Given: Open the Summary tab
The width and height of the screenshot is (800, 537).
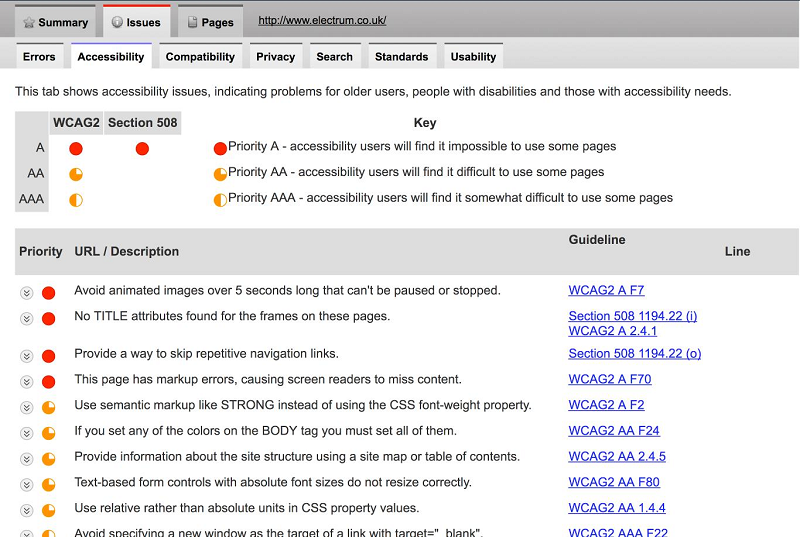Looking at the screenshot, I should pos(56,22).
